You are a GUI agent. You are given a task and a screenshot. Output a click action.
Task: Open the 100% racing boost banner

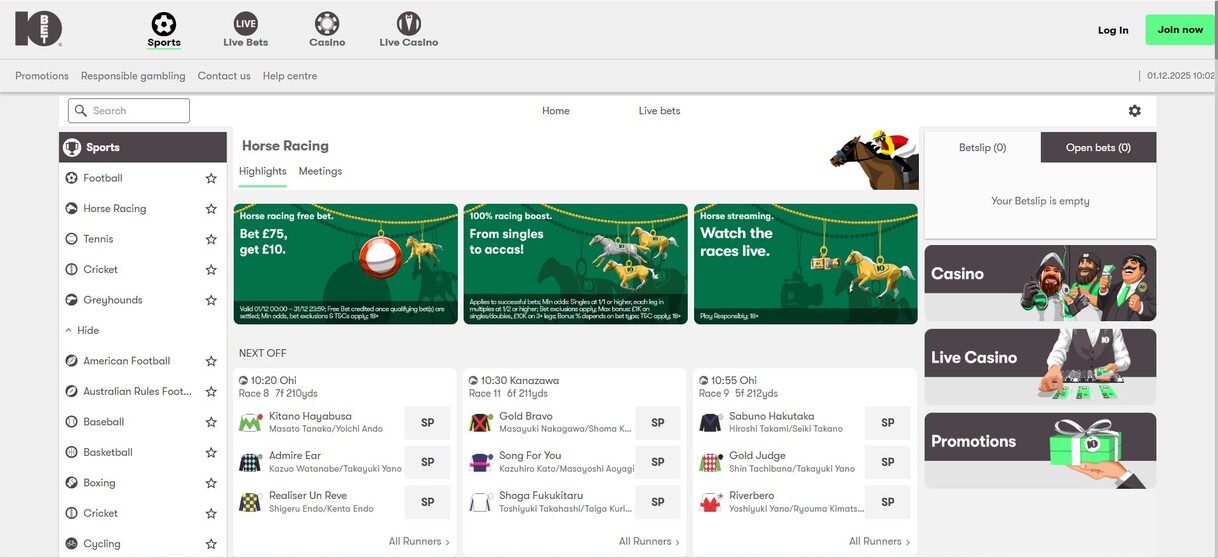575,264
